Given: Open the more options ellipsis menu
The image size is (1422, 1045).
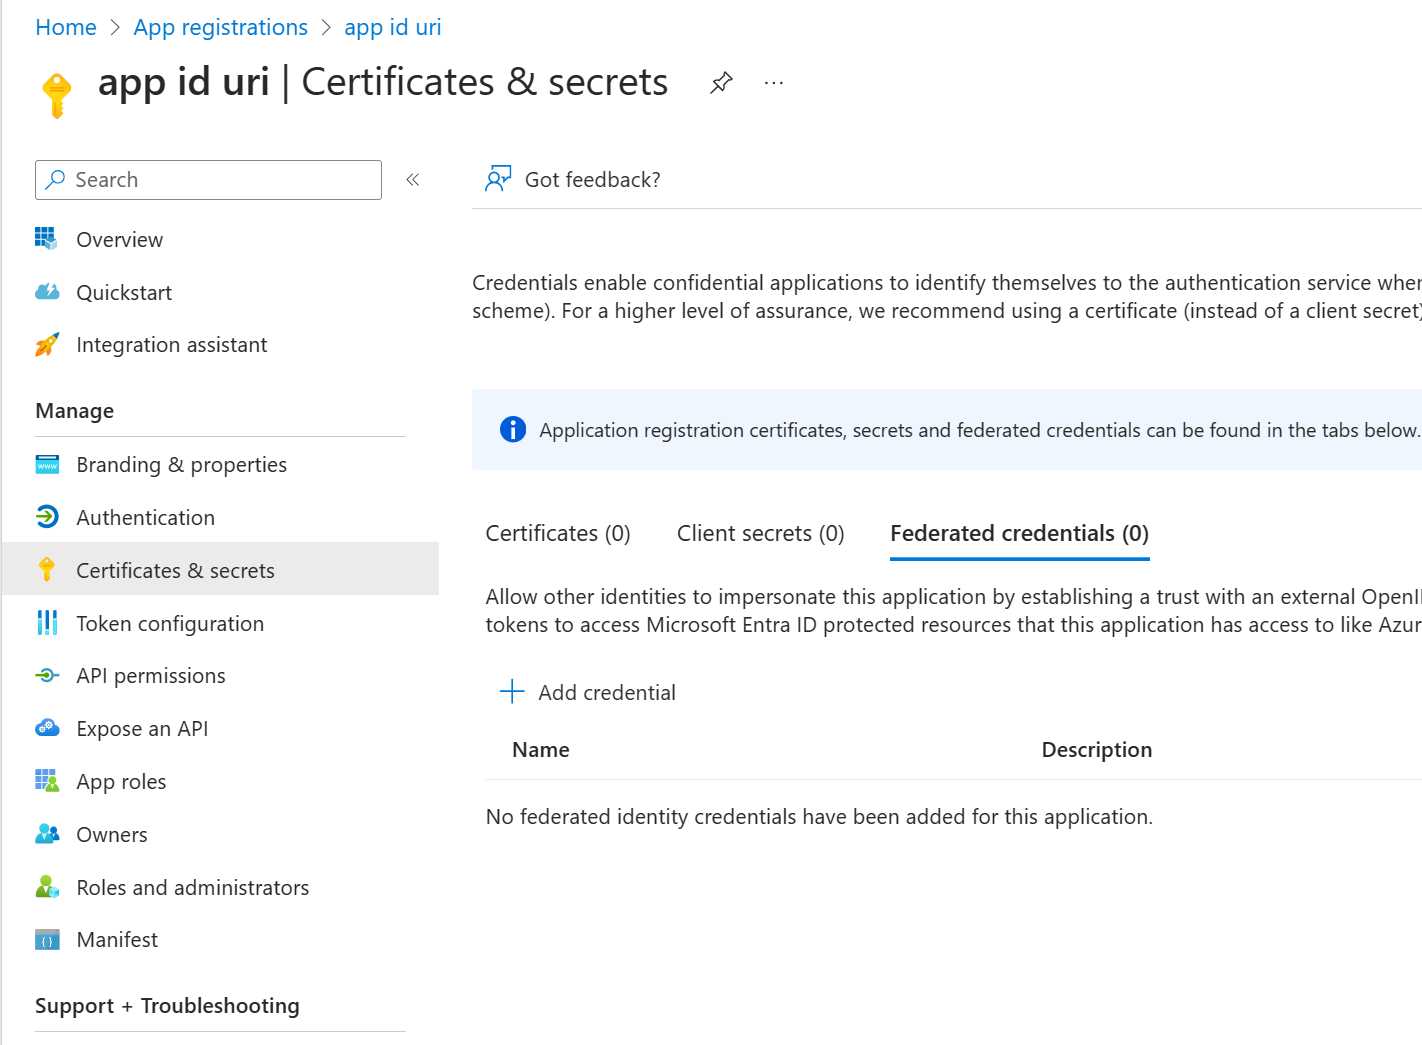Looking at the screenshot, I should coord(773,82).
